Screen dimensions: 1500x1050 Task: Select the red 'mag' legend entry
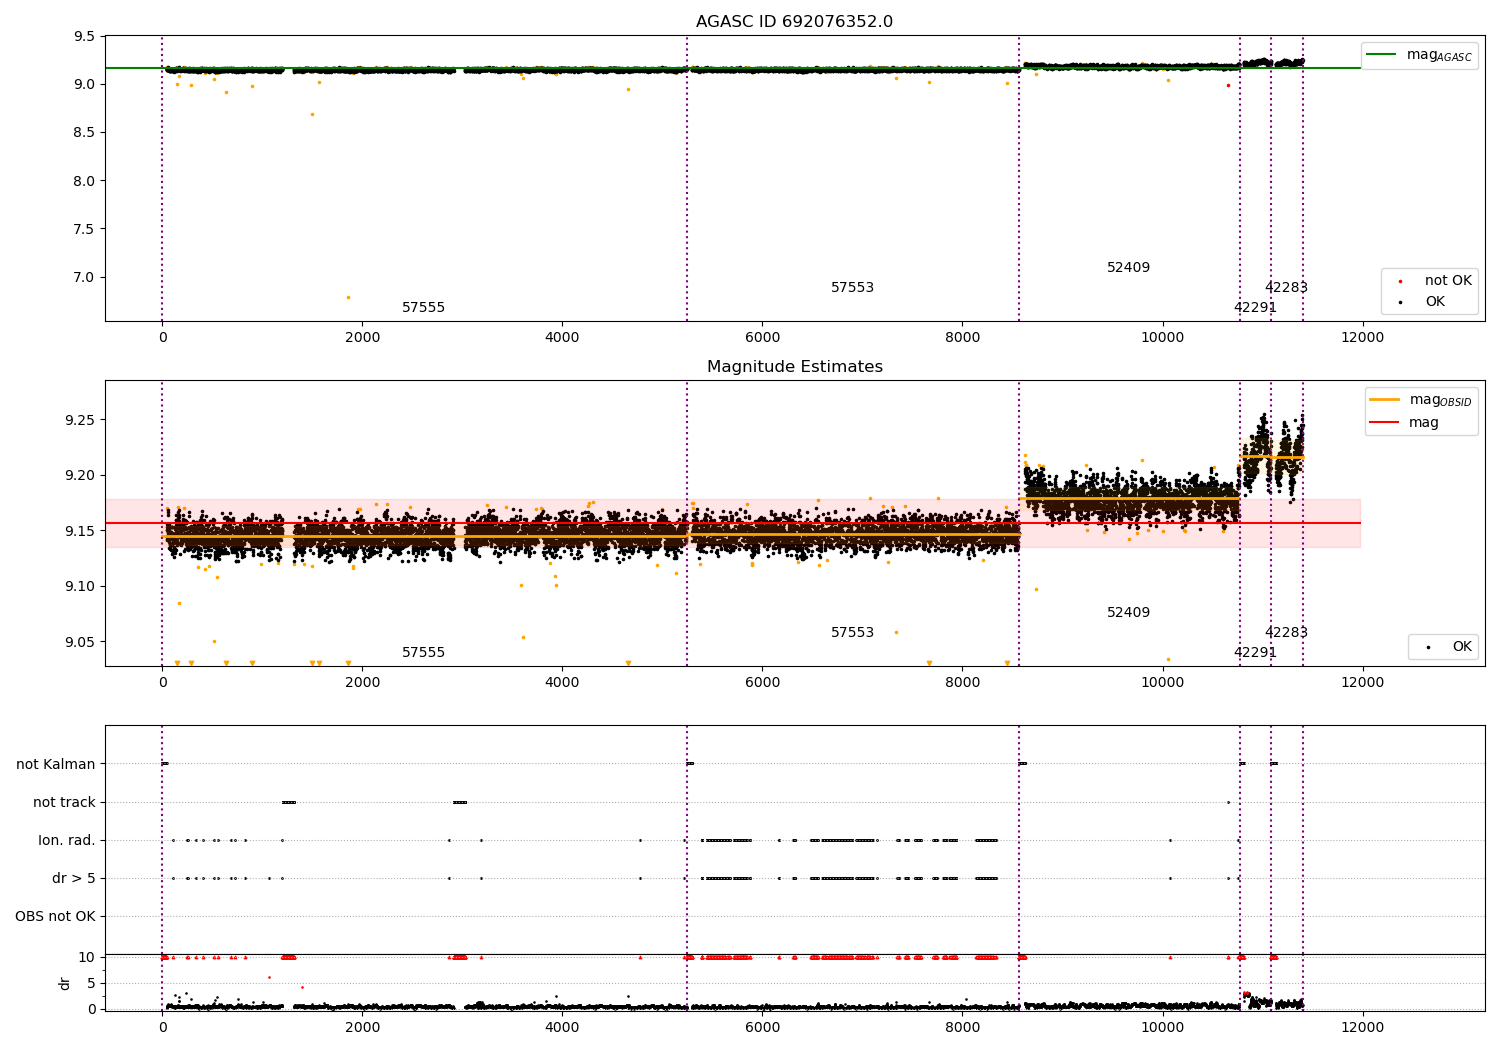(x=1404, y=423)
